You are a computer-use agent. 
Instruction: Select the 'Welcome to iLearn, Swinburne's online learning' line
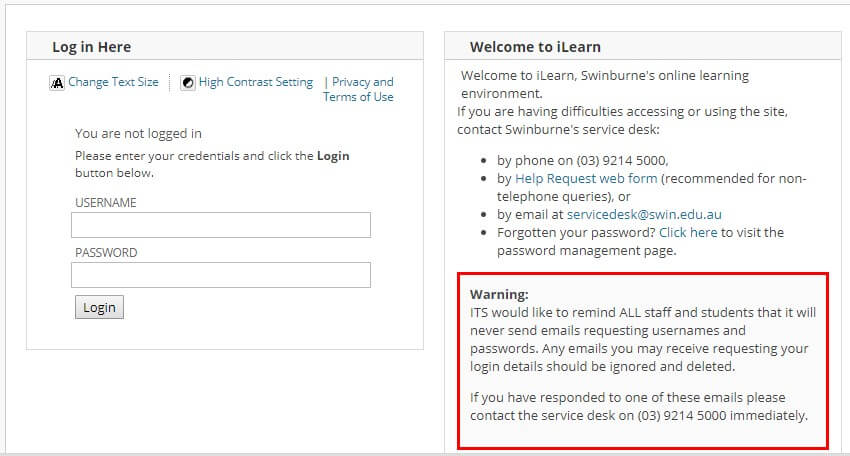coord(605,75)
